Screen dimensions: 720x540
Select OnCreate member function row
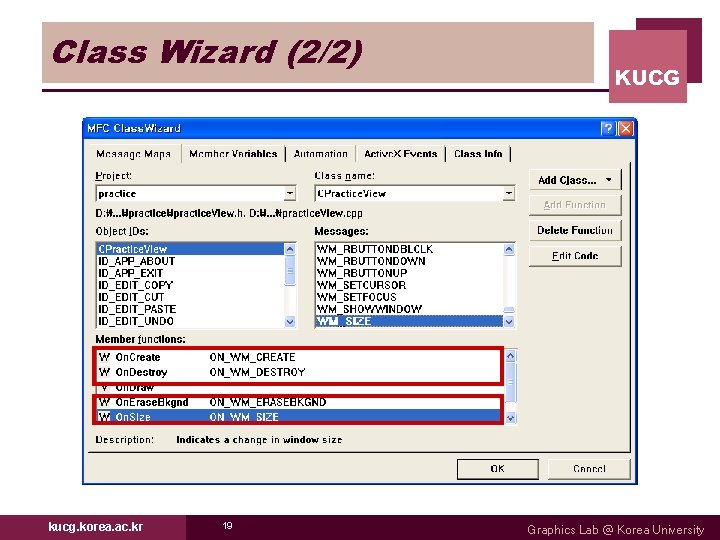[x=298, y=357]
